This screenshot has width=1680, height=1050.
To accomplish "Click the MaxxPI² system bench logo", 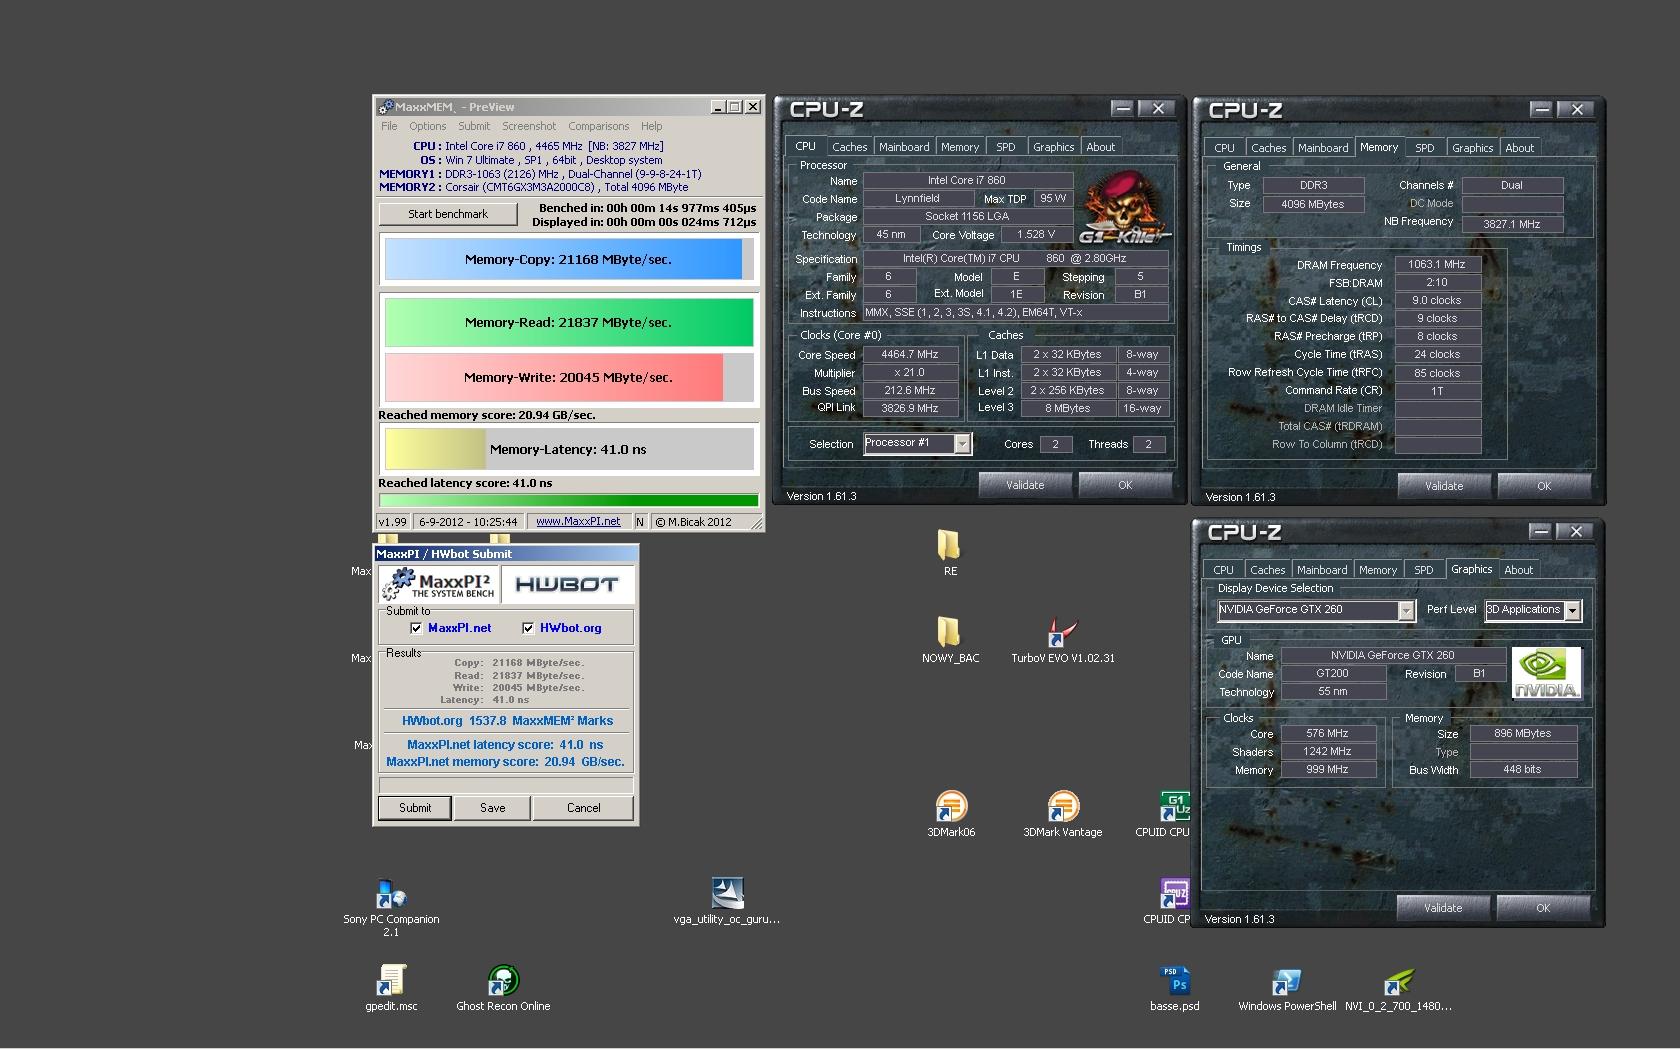I will click(438, 584).
